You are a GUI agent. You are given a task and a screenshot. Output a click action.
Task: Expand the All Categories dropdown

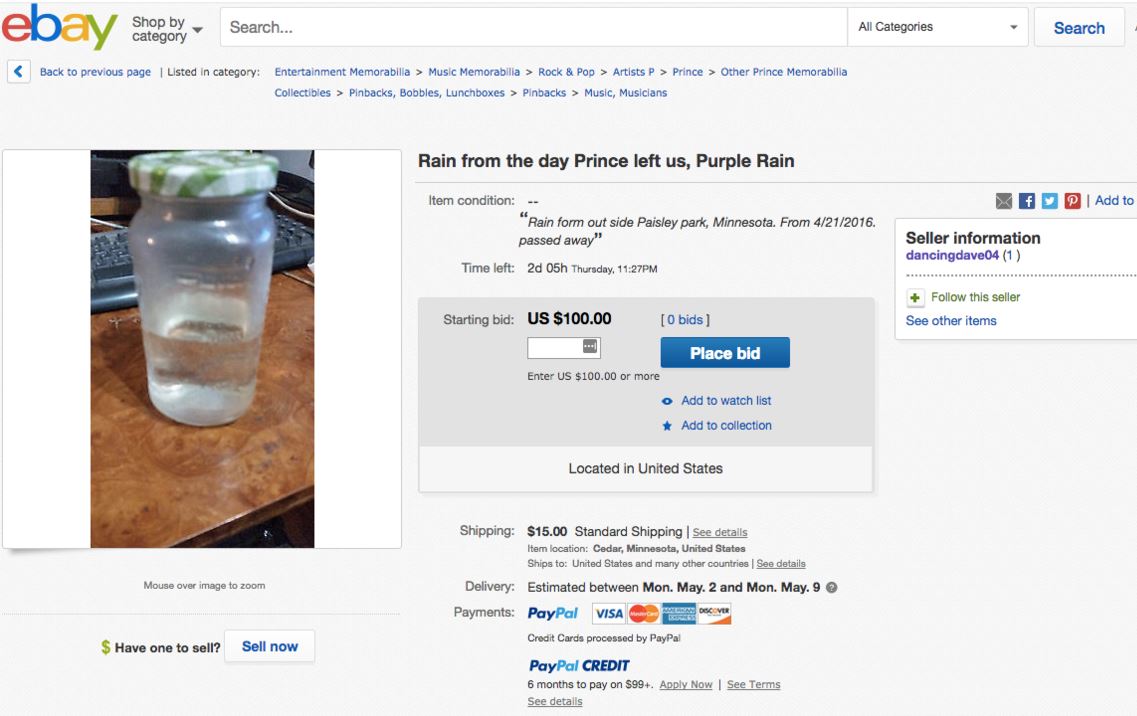tap(940, 28)
